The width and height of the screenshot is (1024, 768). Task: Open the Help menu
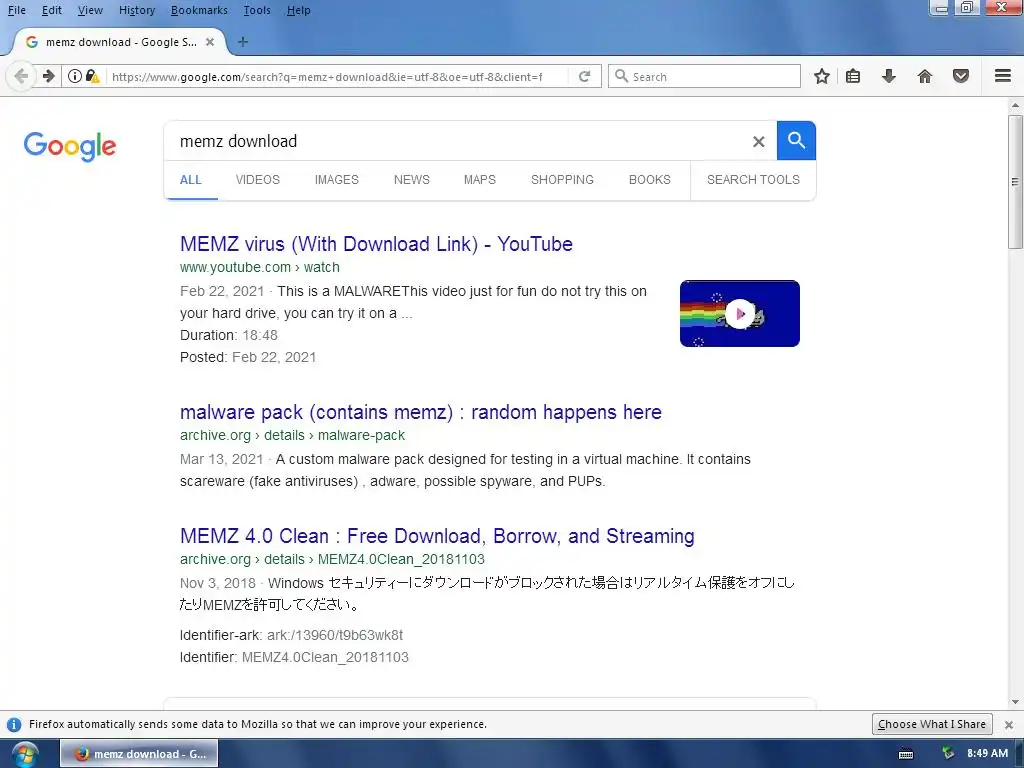pyautogui.click(x=298, y=10)
